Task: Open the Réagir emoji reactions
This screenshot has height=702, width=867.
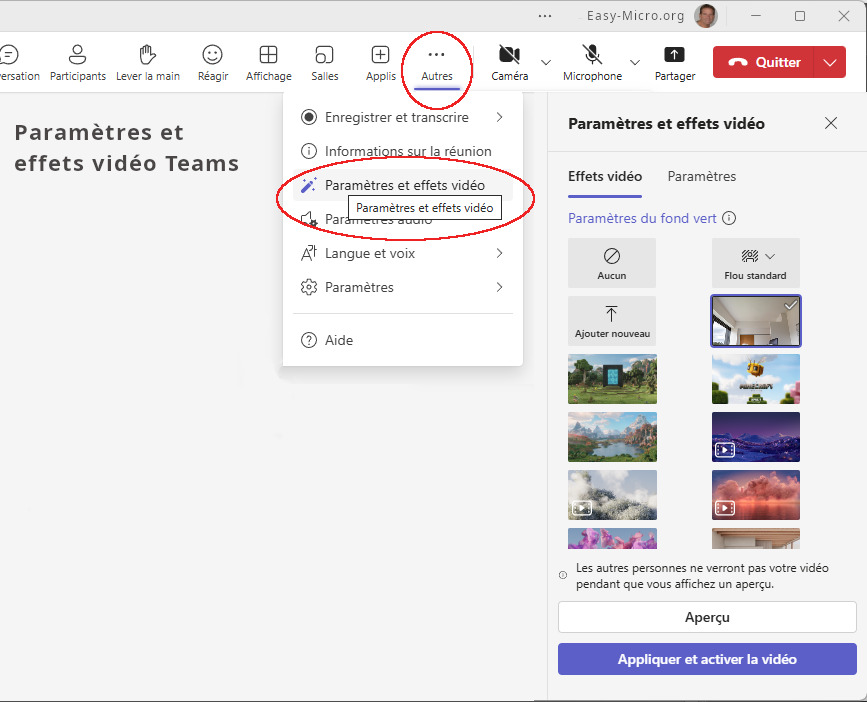Action: [x=213, y=62]
